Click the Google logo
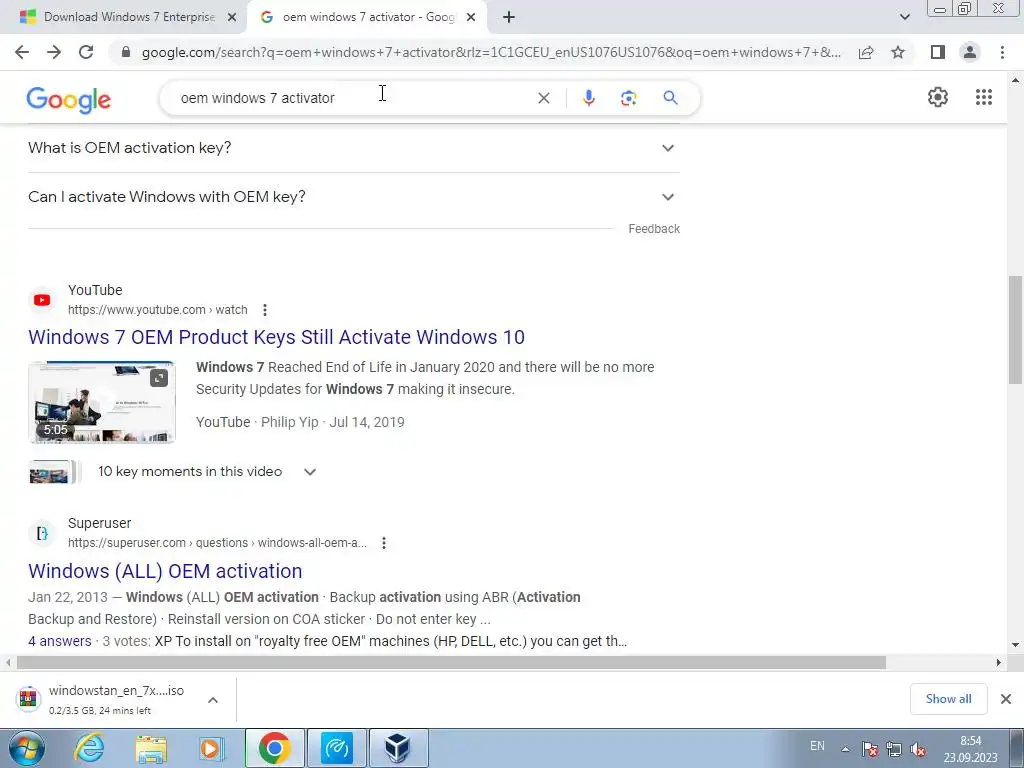 69,99
